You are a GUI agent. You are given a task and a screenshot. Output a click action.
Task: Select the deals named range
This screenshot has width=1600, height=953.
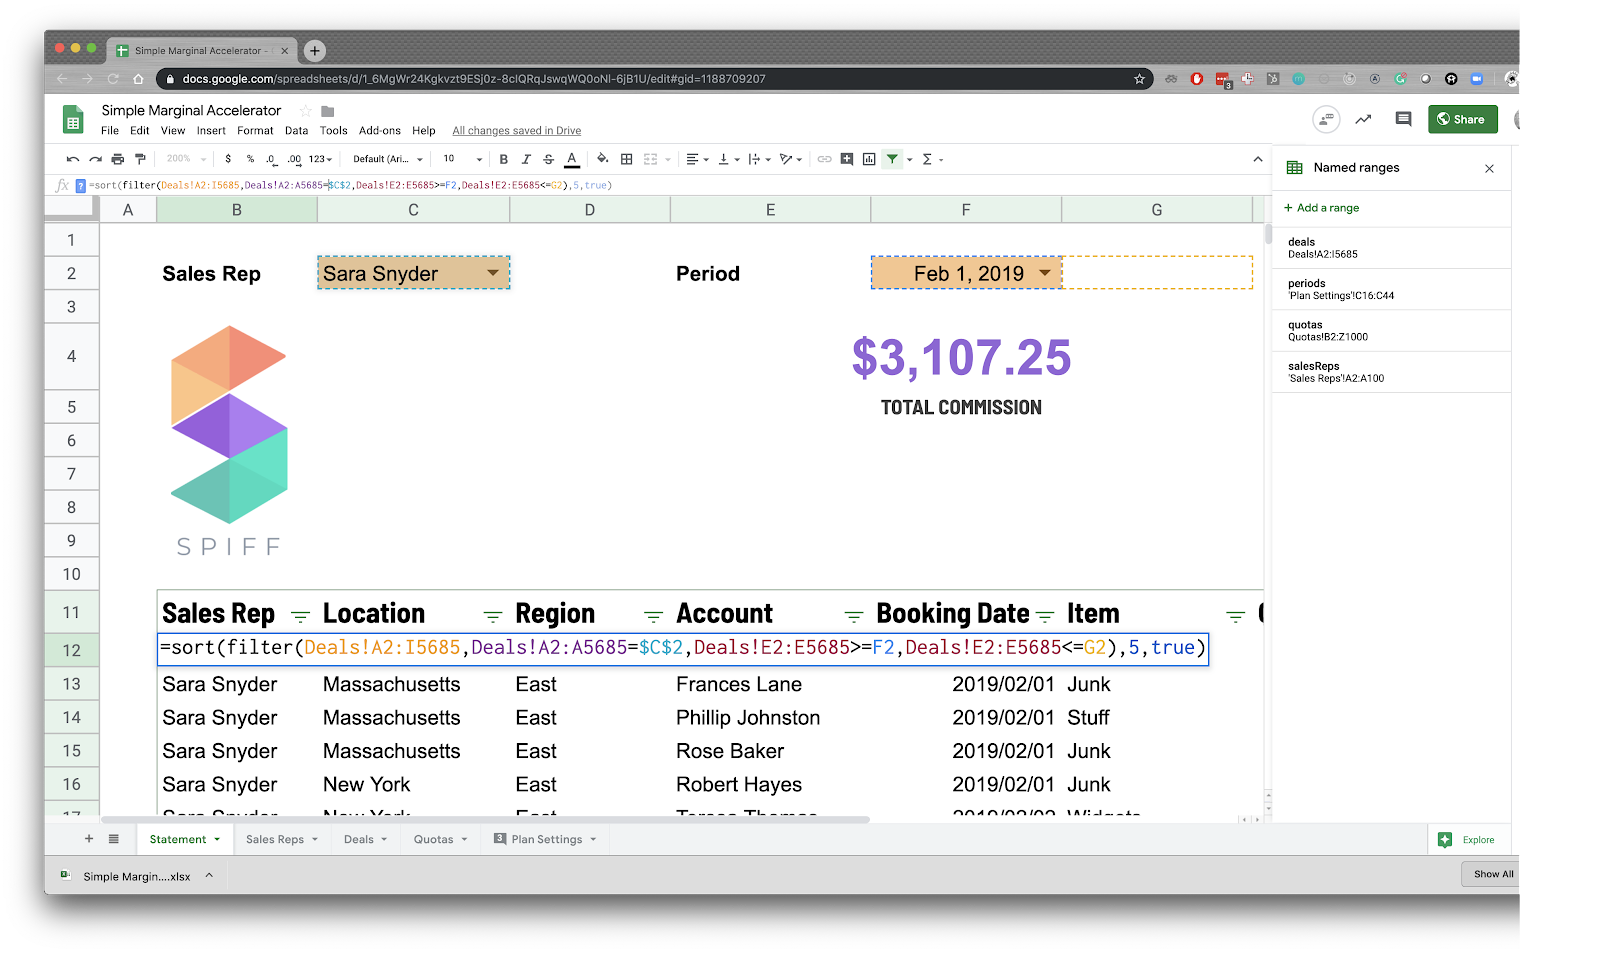1390,248
